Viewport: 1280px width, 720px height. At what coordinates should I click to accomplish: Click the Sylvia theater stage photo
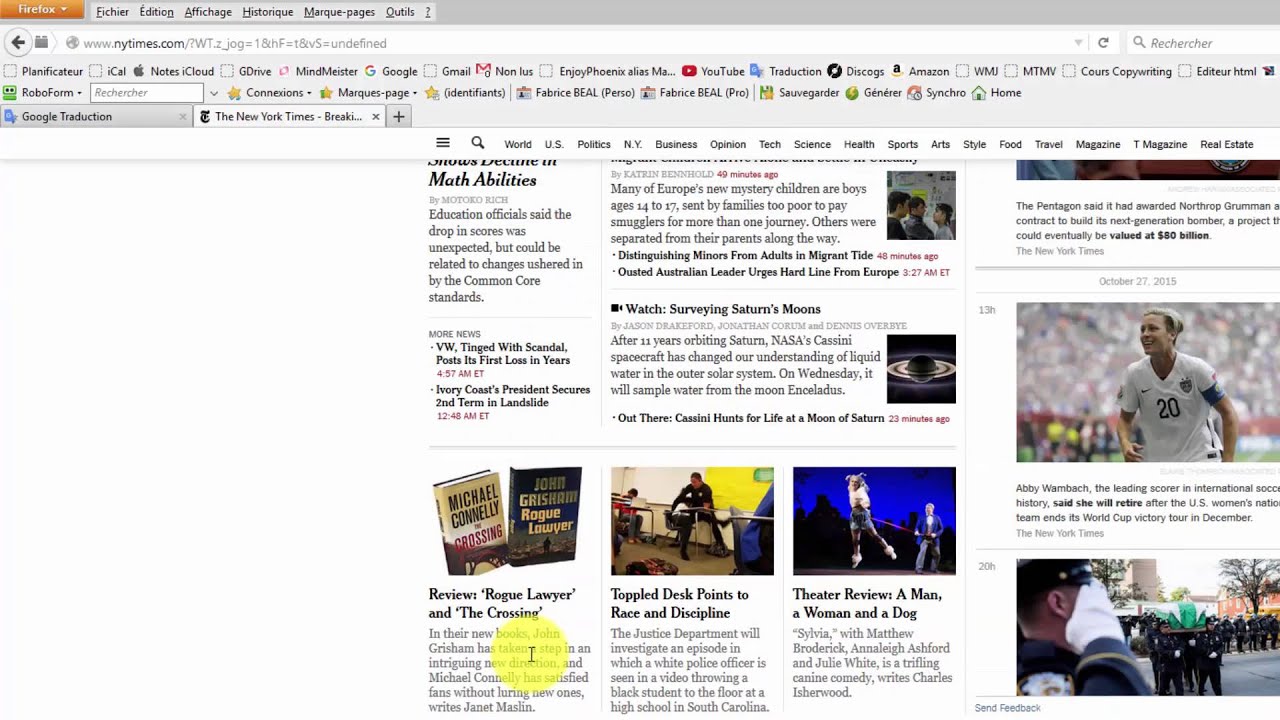tap(874, 521)
